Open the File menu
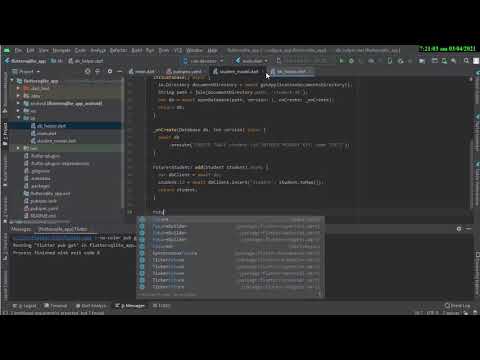 click(18, 50)
